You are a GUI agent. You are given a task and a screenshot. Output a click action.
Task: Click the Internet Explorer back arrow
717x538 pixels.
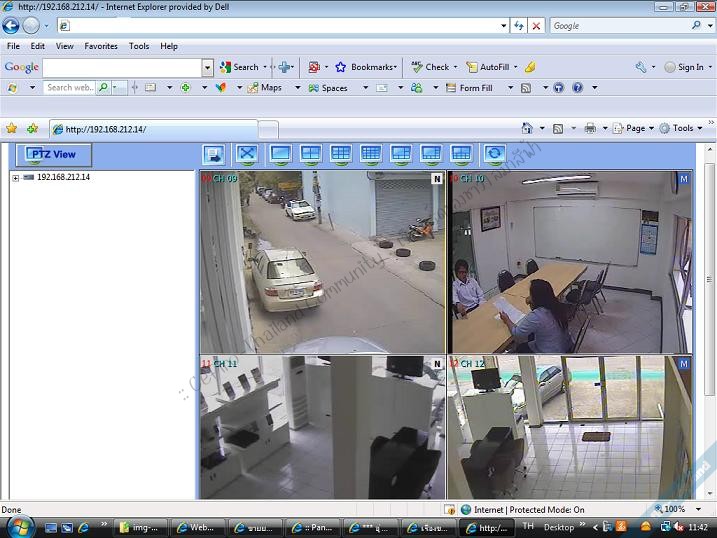click(x=11, y=25)
